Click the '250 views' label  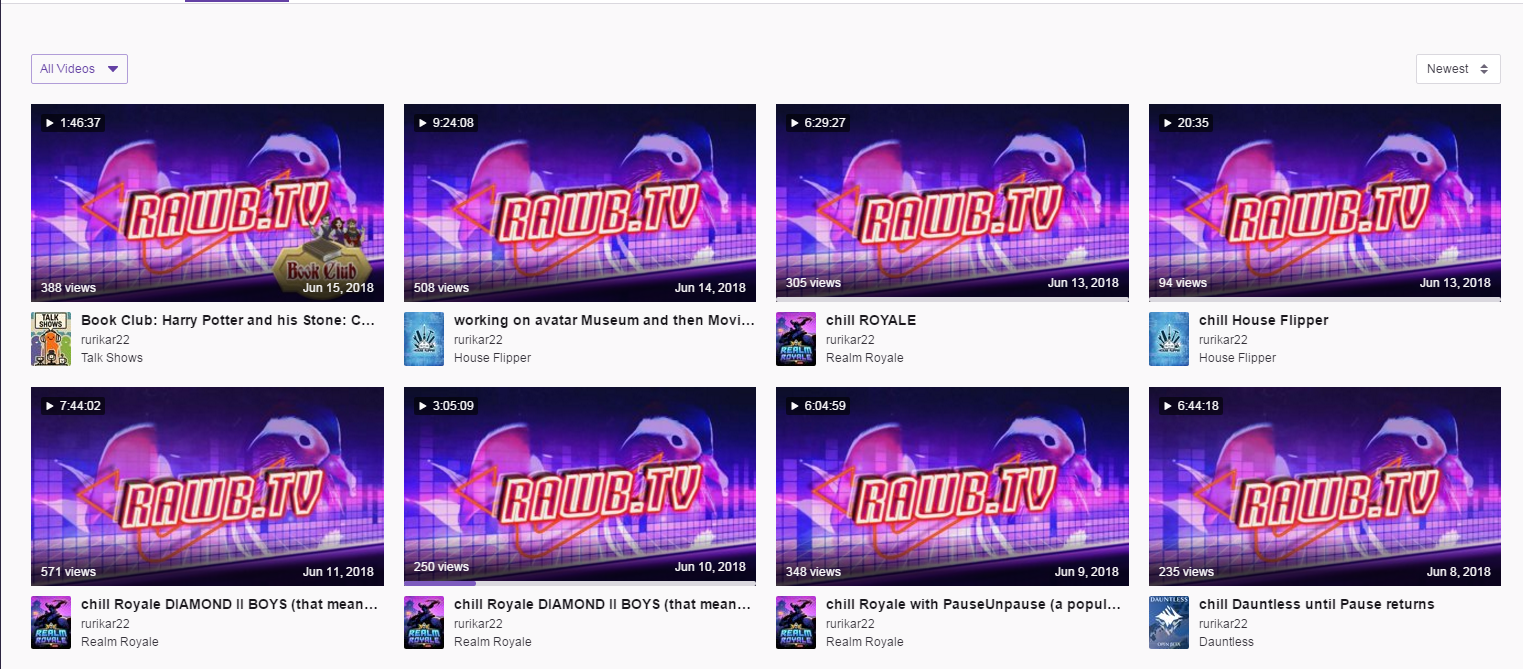coord(441,567)
